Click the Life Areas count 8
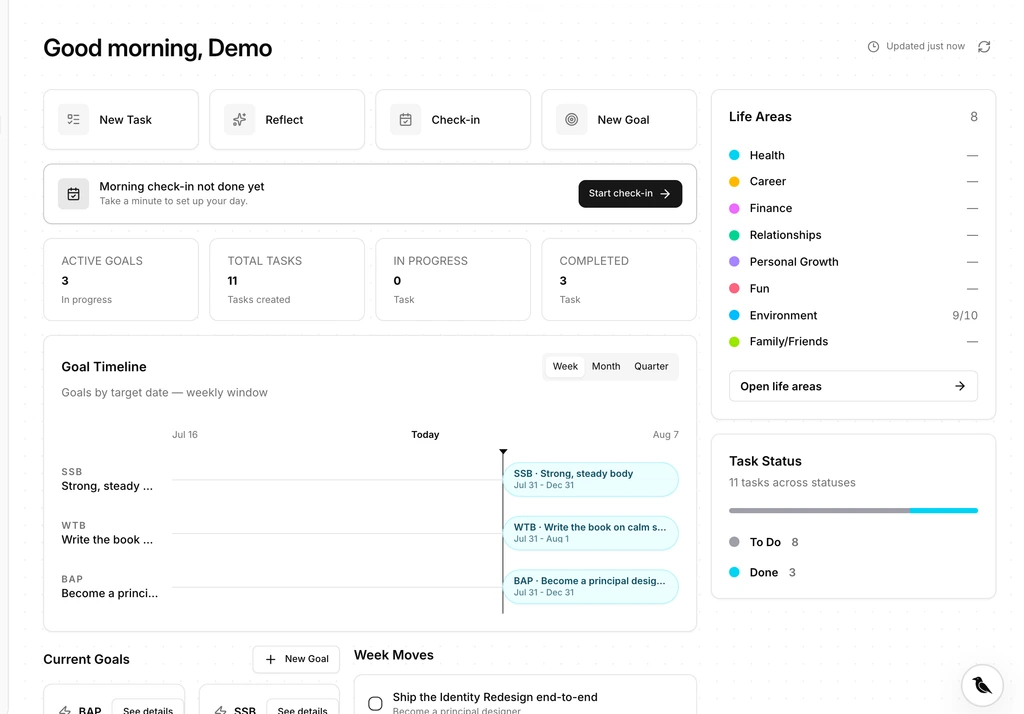The height and width of the screenshot is (714, 1024). 974,117
